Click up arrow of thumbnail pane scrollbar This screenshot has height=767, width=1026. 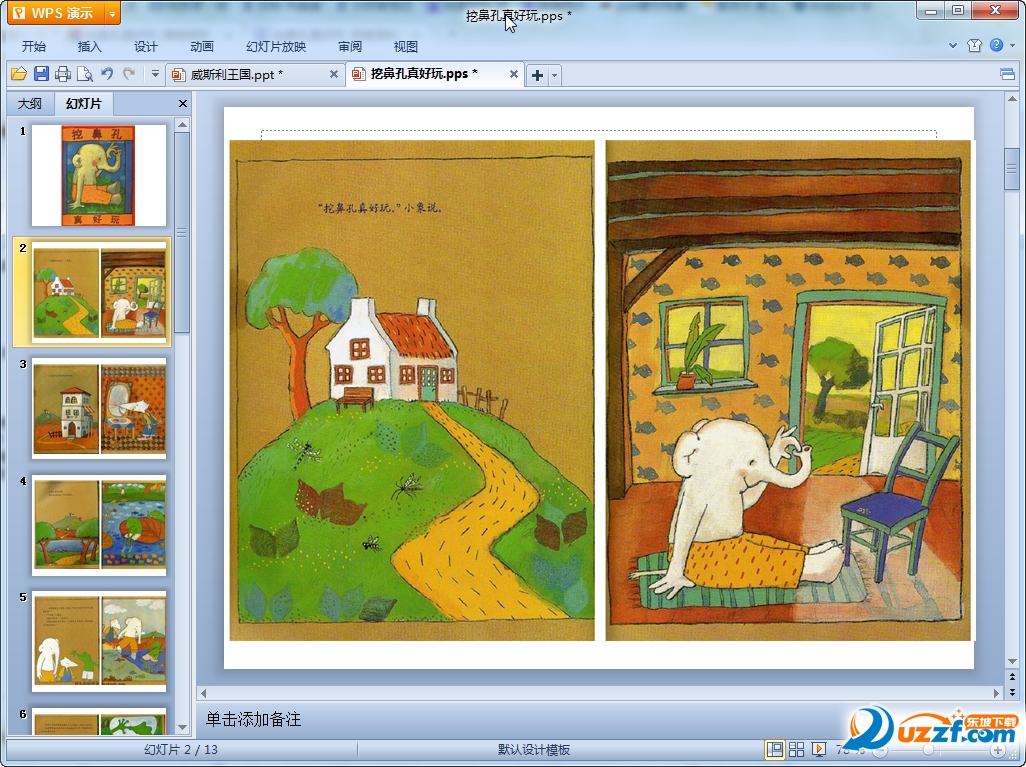click(183, 124)
